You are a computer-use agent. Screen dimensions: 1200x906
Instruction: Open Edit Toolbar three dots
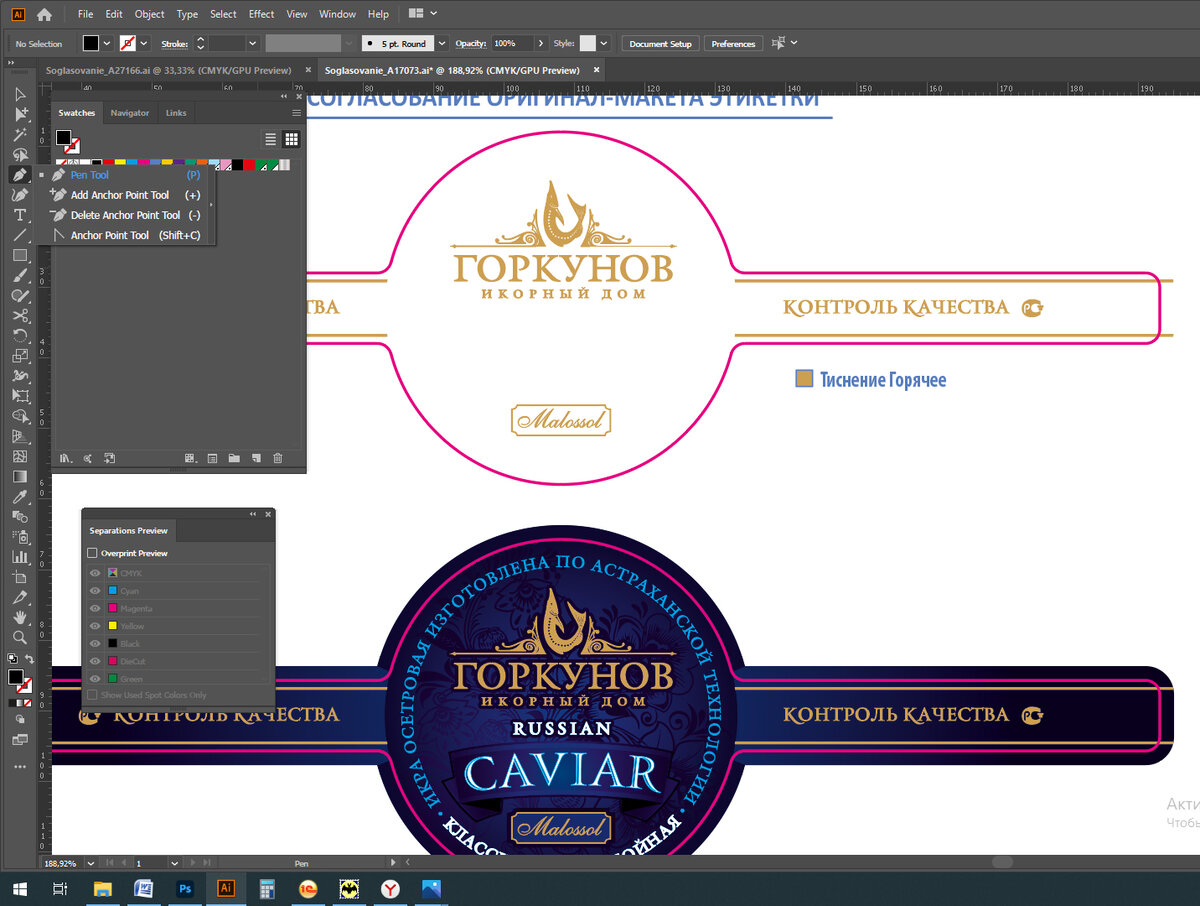pos(19,767)
